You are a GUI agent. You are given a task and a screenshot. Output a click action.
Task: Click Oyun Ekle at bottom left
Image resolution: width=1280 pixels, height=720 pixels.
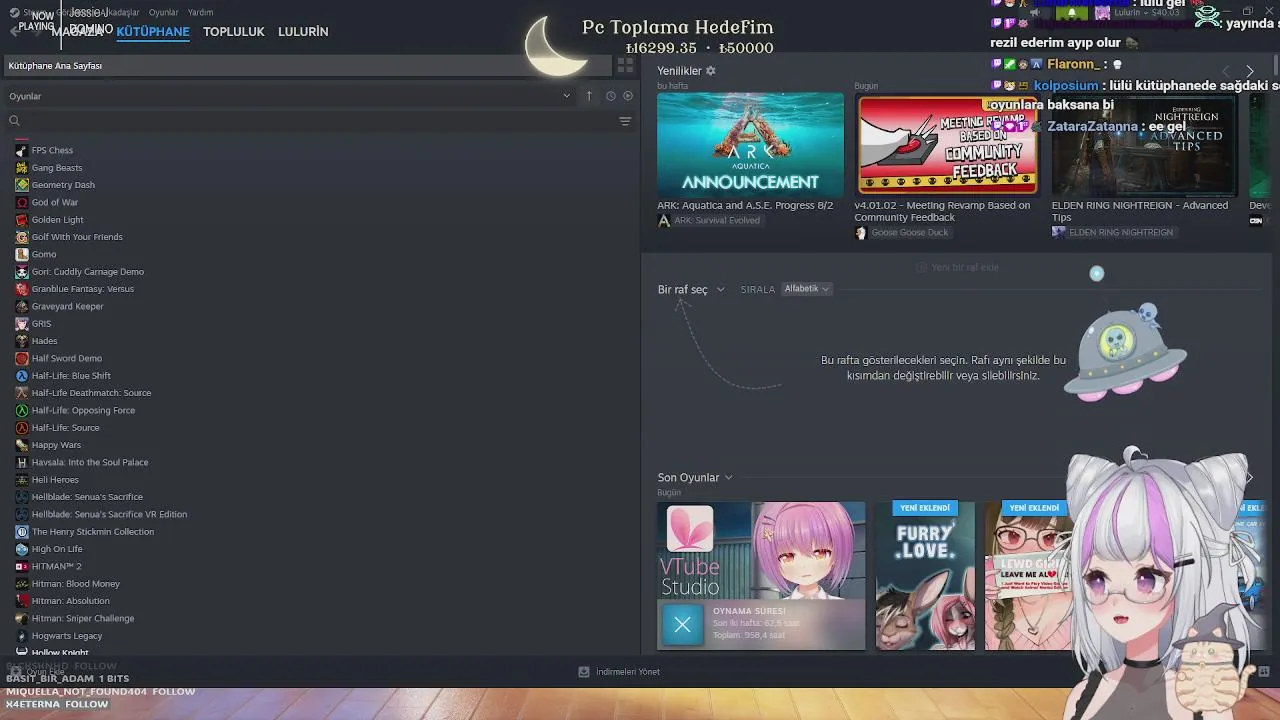tap(37, 672)
